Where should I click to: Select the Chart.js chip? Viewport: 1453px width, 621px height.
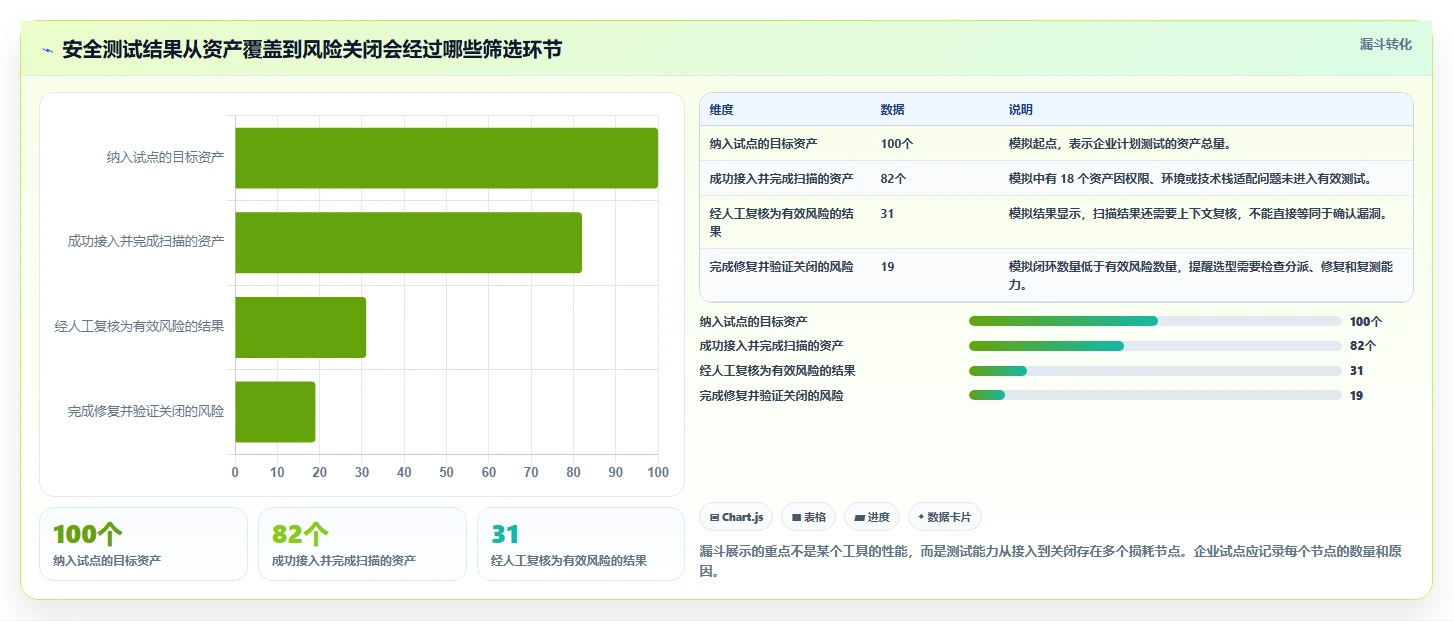[x=736, y=517]
